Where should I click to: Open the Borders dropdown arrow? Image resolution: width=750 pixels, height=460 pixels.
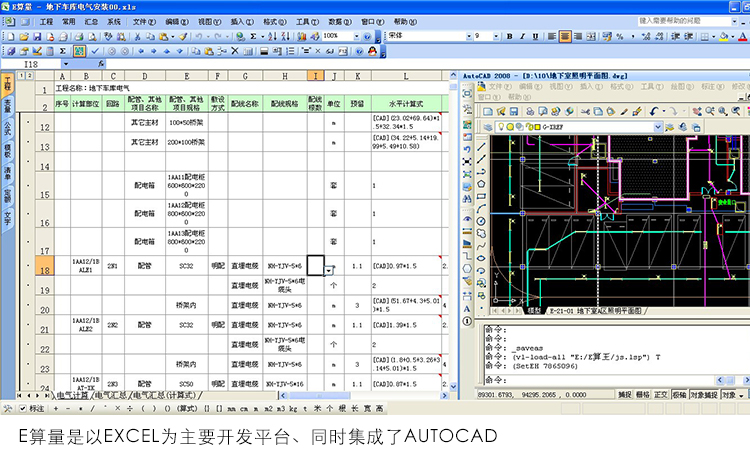tap(713, 36)
